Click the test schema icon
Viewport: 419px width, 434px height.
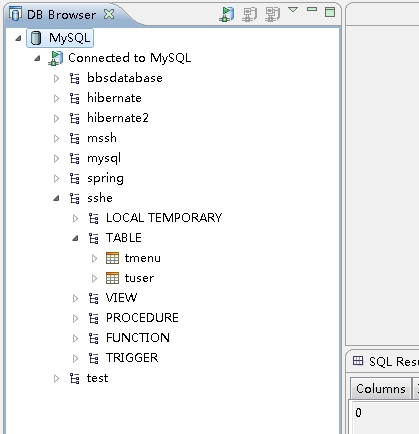75,378
